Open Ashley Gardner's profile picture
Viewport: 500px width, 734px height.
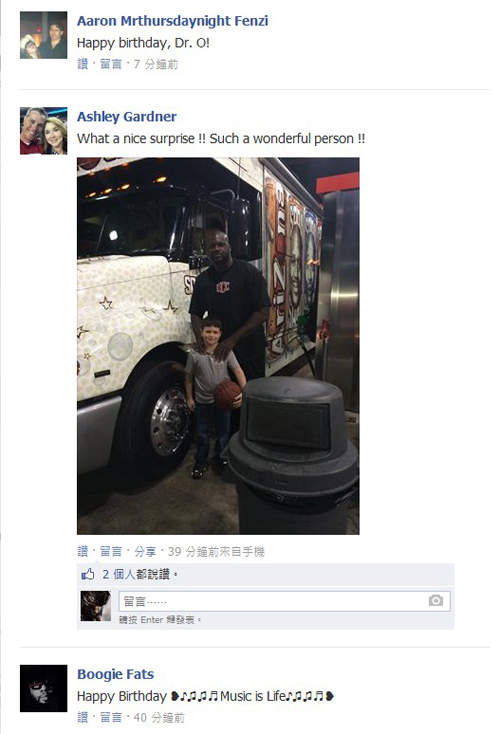(44, 131)
